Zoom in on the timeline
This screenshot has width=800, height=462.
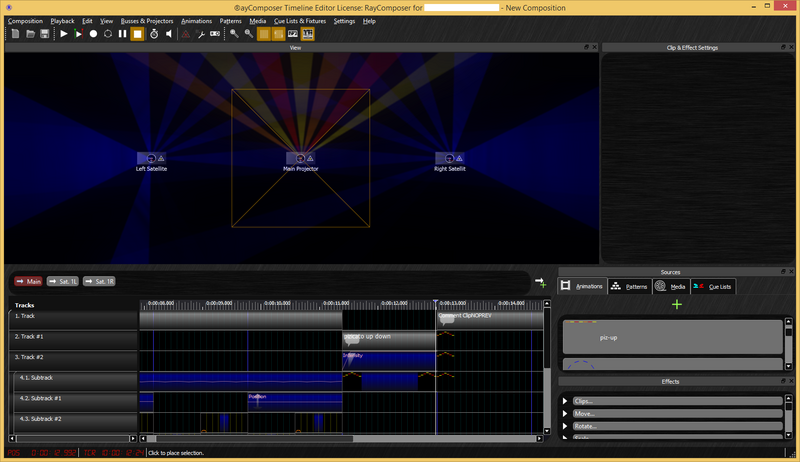pyautogui.click(x=234, y=34)
